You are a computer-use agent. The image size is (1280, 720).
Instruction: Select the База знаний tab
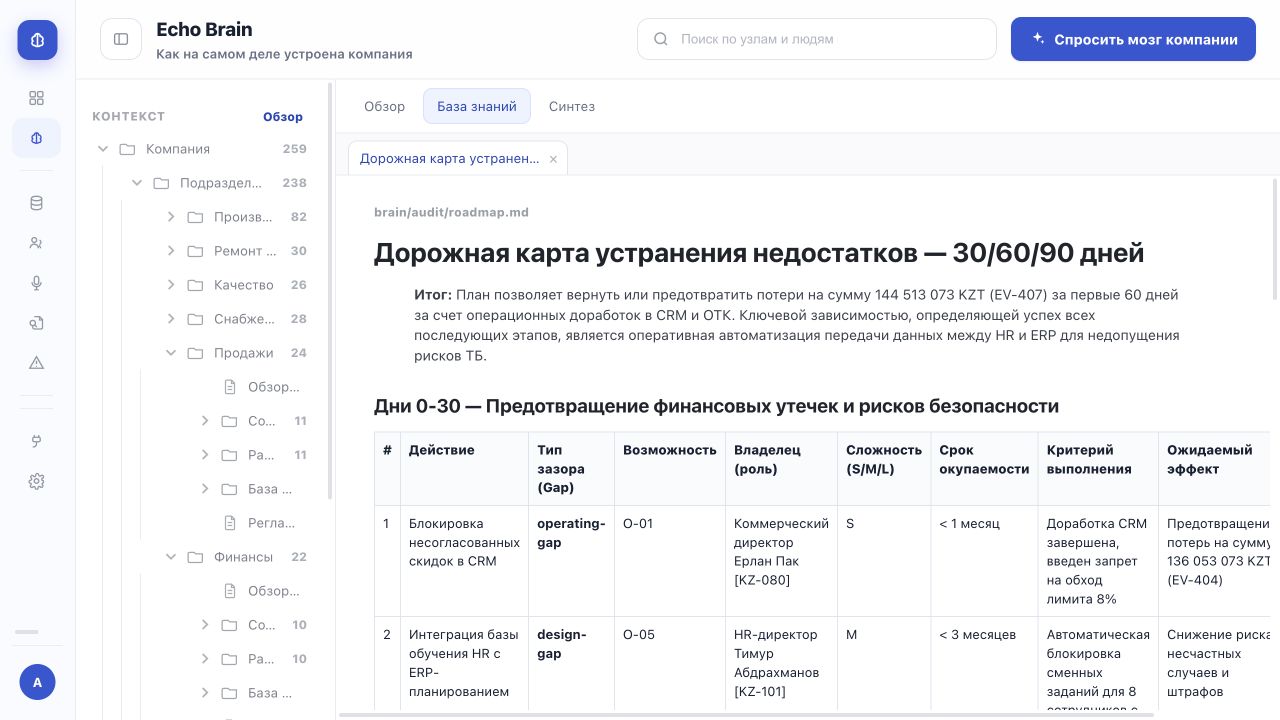[x=477, y=106]
